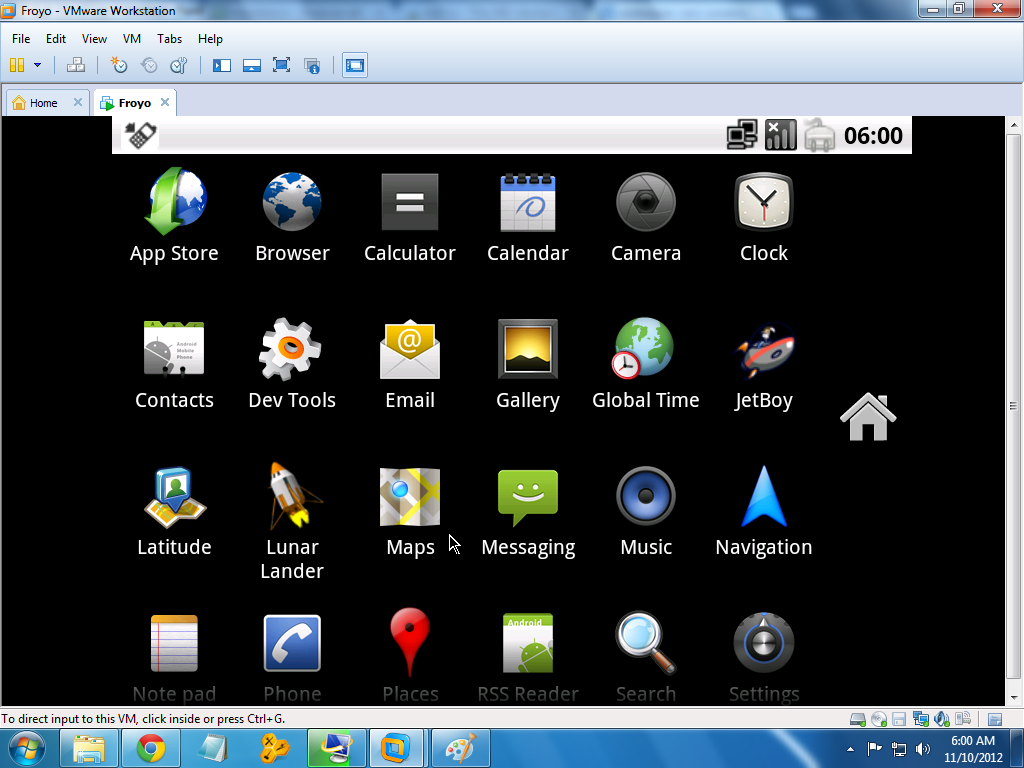This screenshot has width=1024, height=768.
Task: Revert VM to previous snapshot
Action: pyautogui.click(x=149, y=65)
